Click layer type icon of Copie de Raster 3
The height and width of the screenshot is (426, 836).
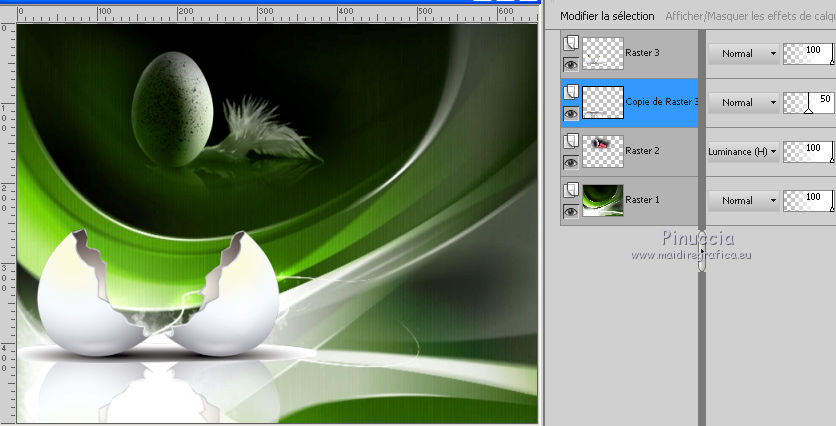click(571, 92)
